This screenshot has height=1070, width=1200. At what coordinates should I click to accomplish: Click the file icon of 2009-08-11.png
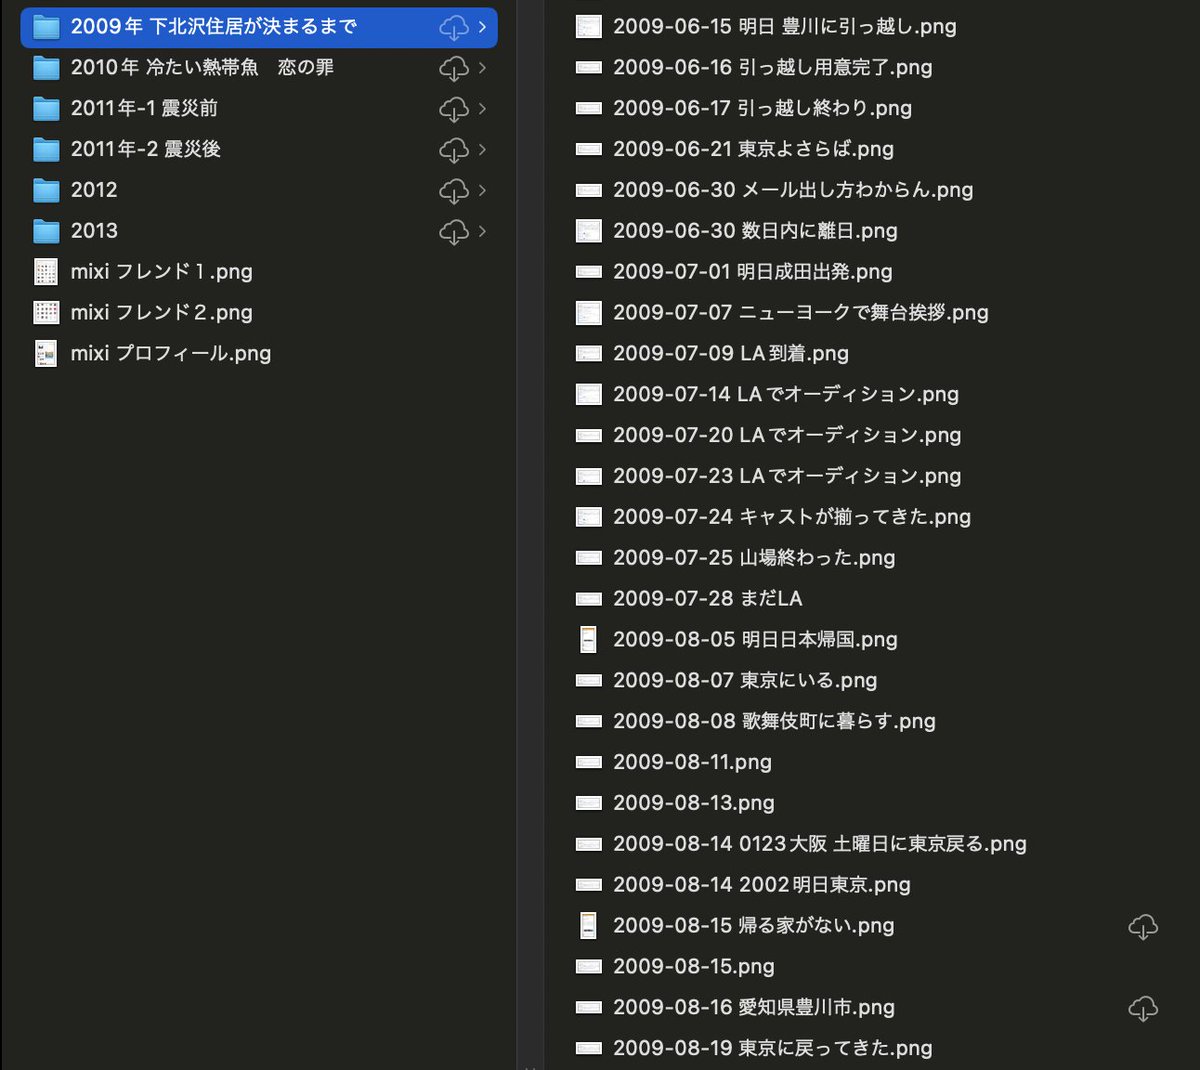click(x=589, y=762)
